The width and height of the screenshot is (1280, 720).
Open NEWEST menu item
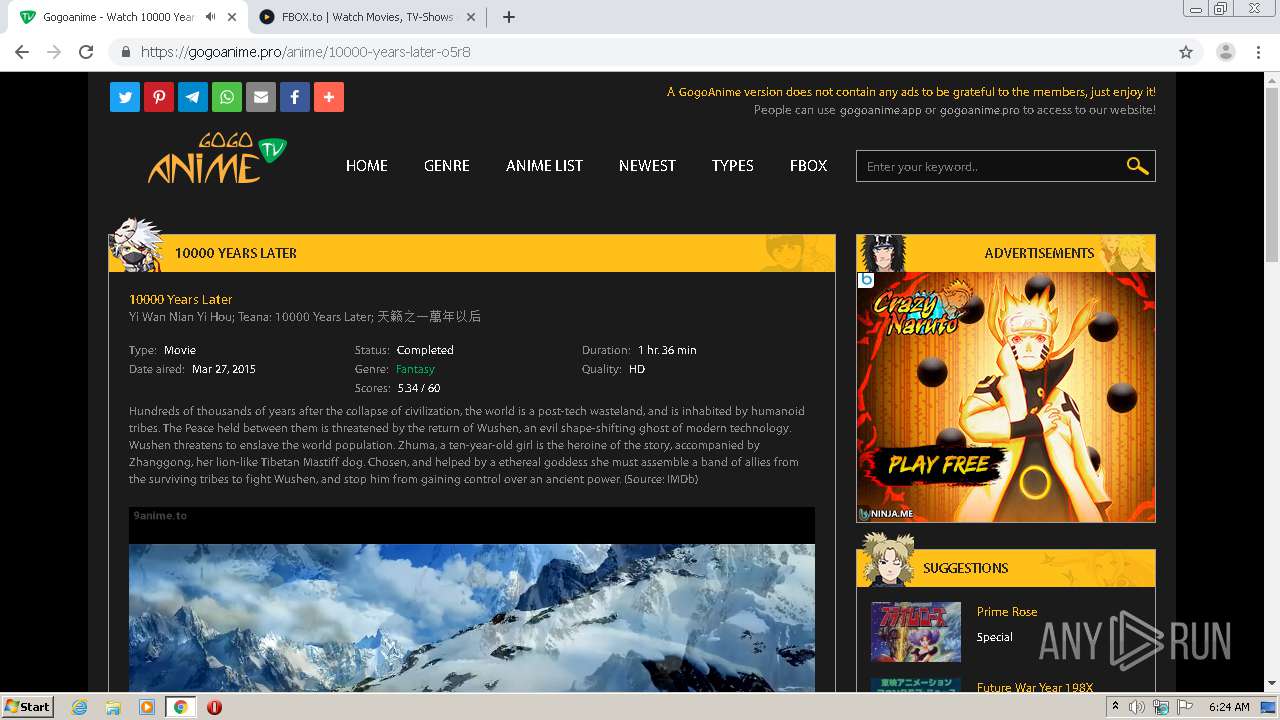[647, 166]
